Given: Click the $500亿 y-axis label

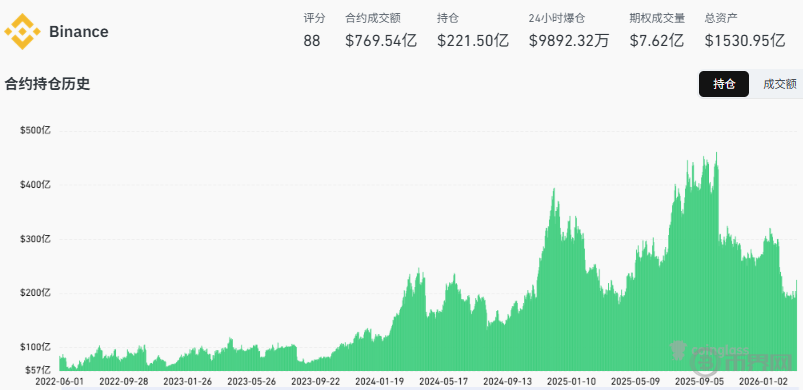Looking at the screenshot, I should point(35,131).
